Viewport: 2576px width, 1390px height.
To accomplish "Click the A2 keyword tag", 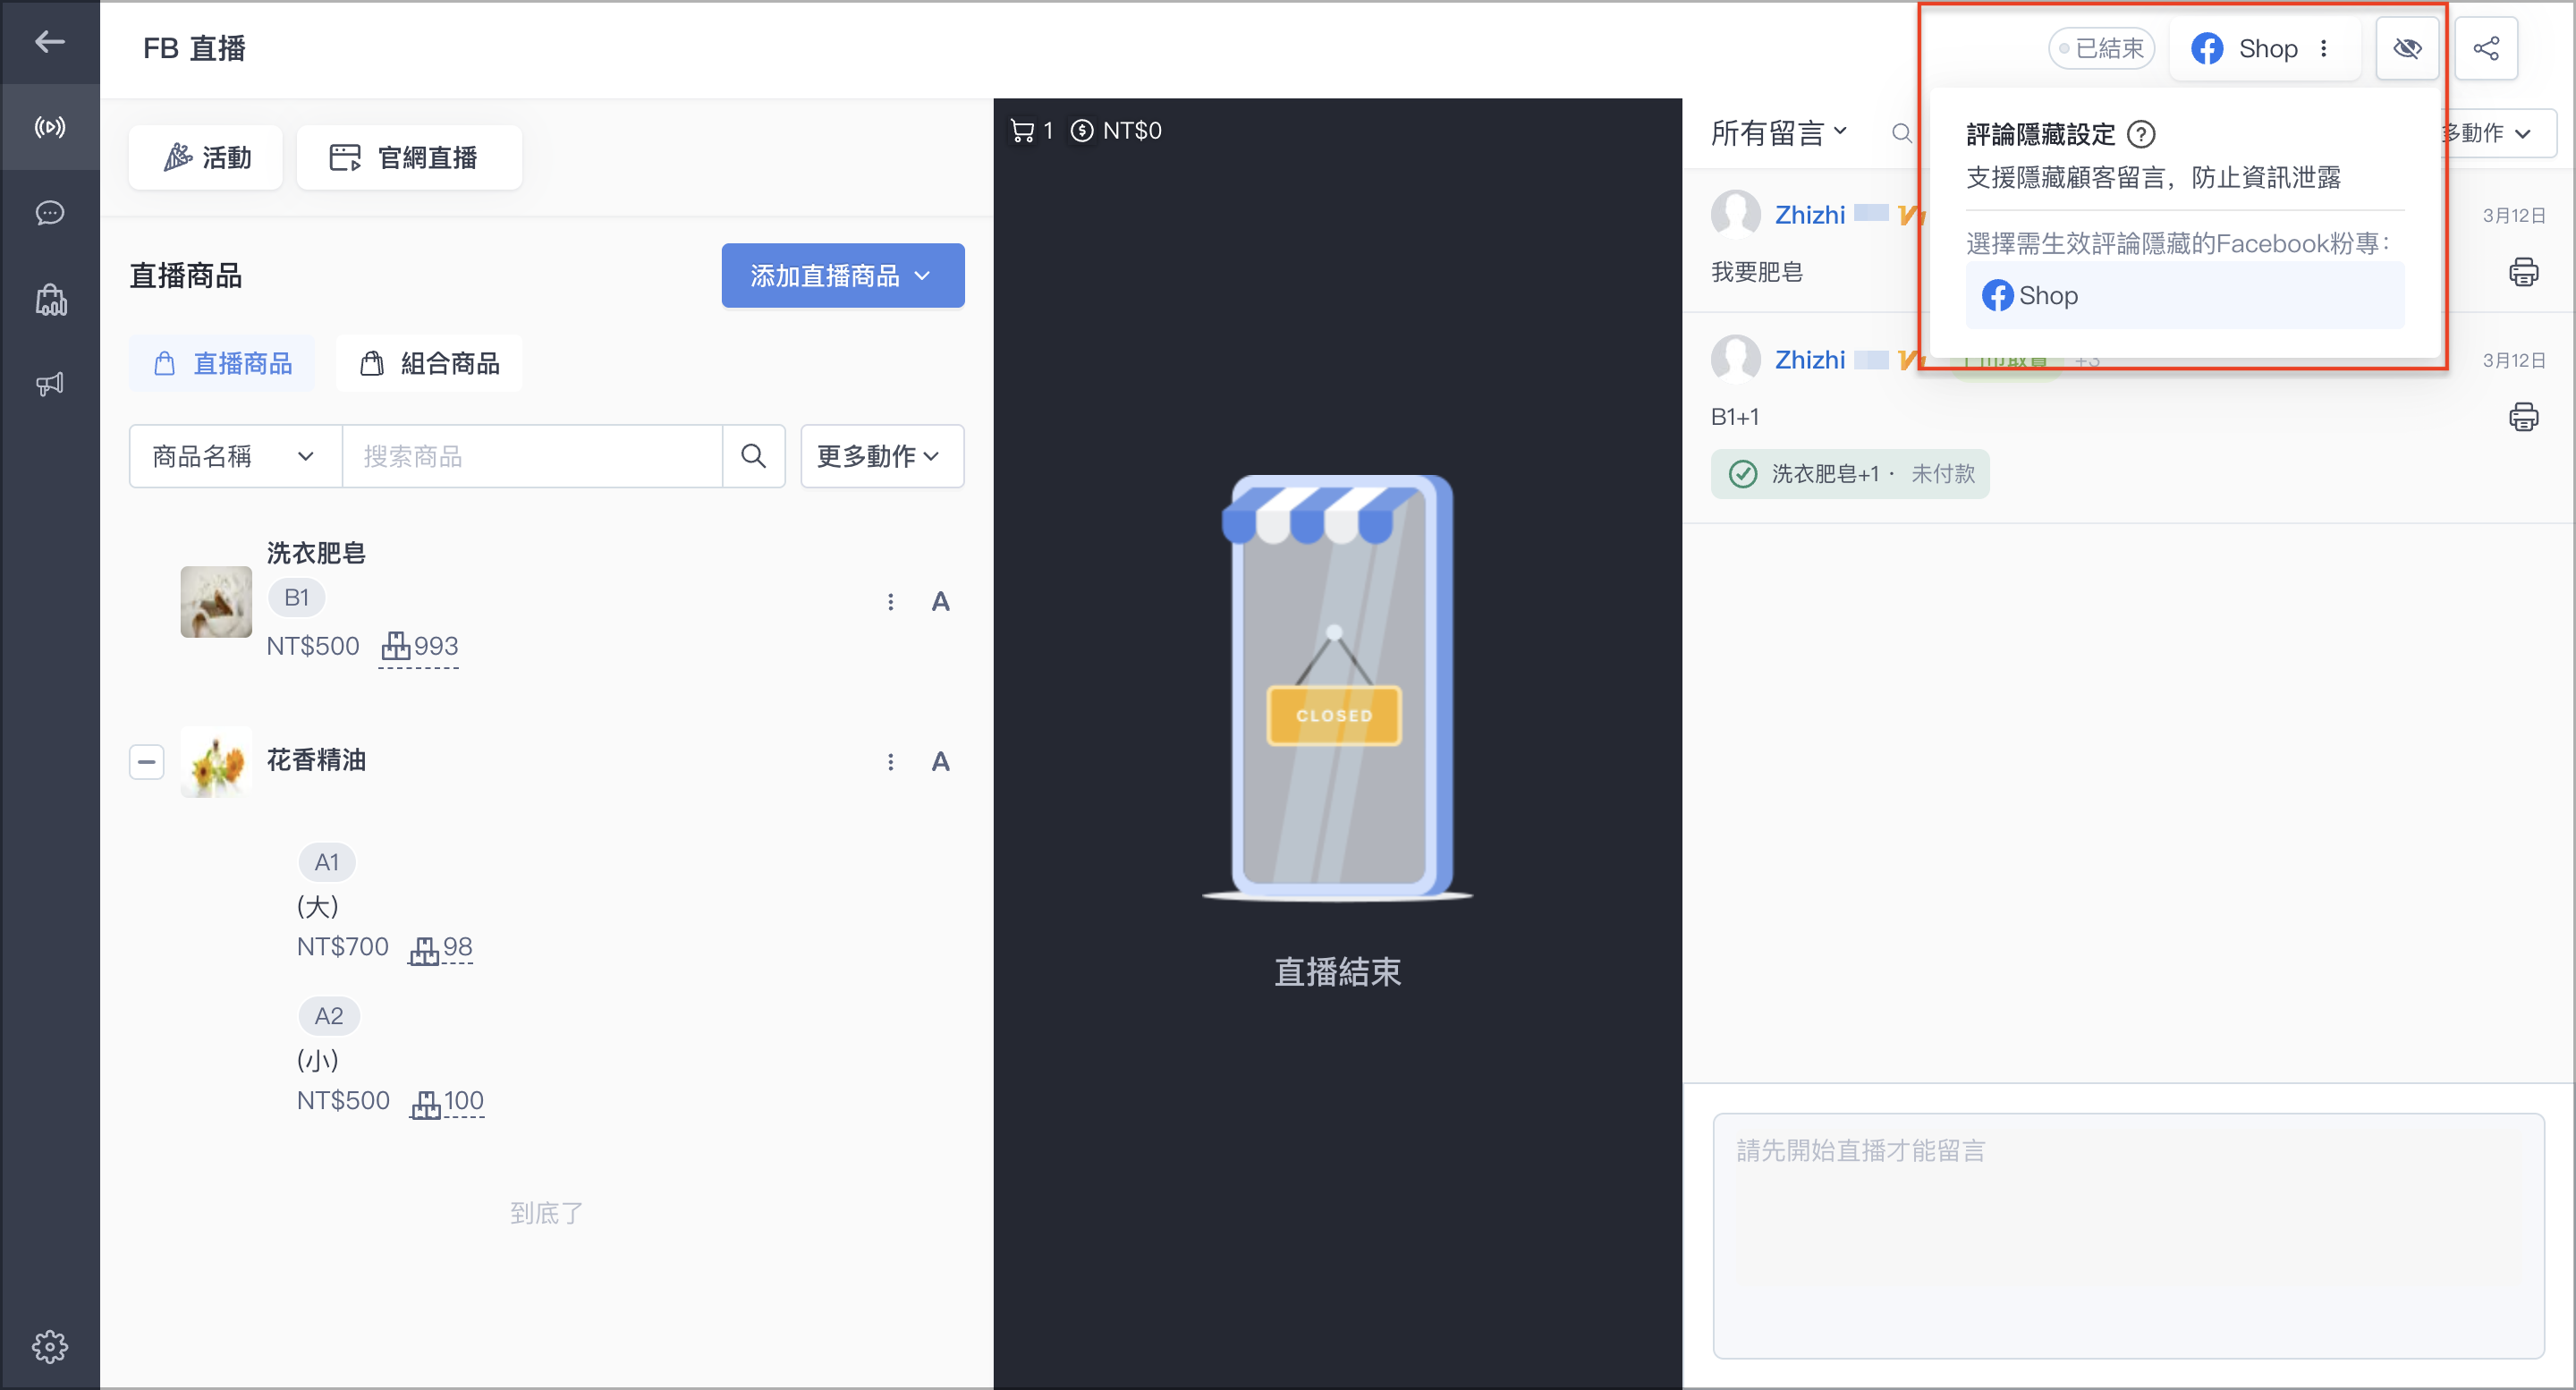I will click(328, 1017).
